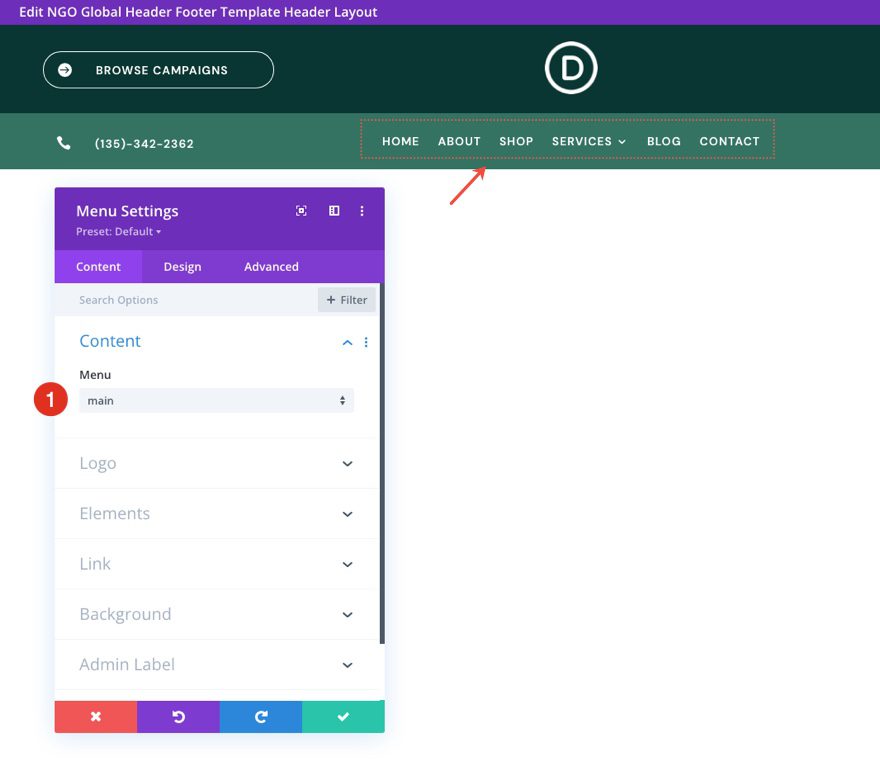Redo the last change in Menu Settings

(260, 716)
